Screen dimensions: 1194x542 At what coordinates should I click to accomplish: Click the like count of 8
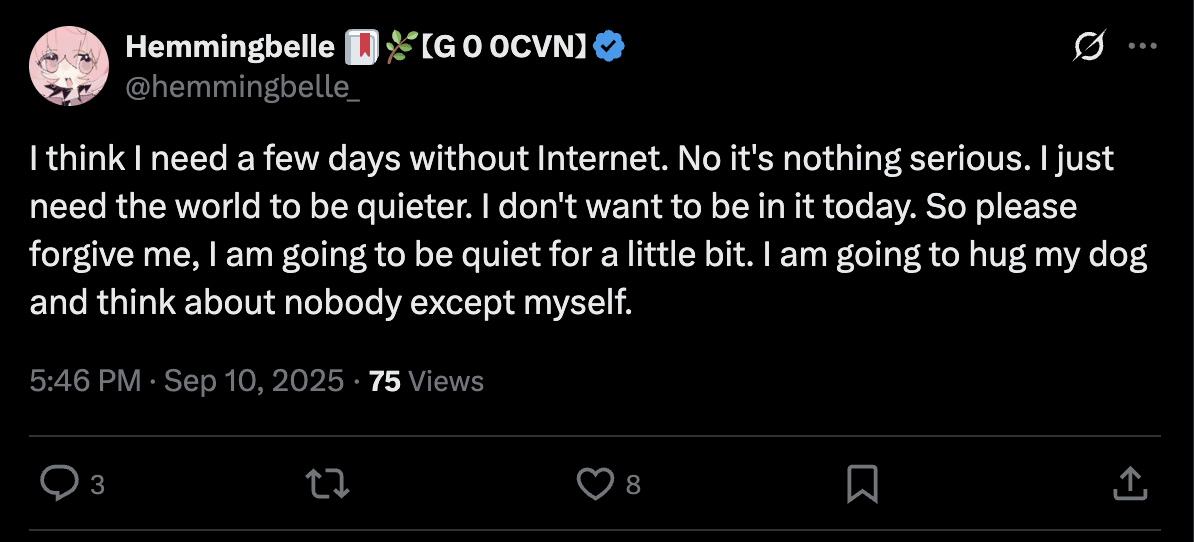632,486
